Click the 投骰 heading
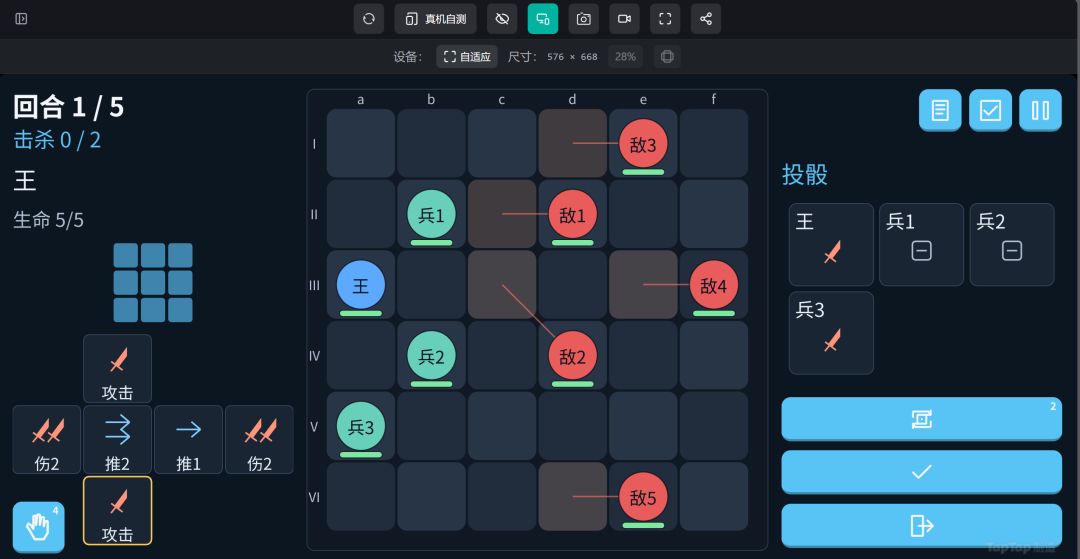1080x559 pixels. click(804, 174)
